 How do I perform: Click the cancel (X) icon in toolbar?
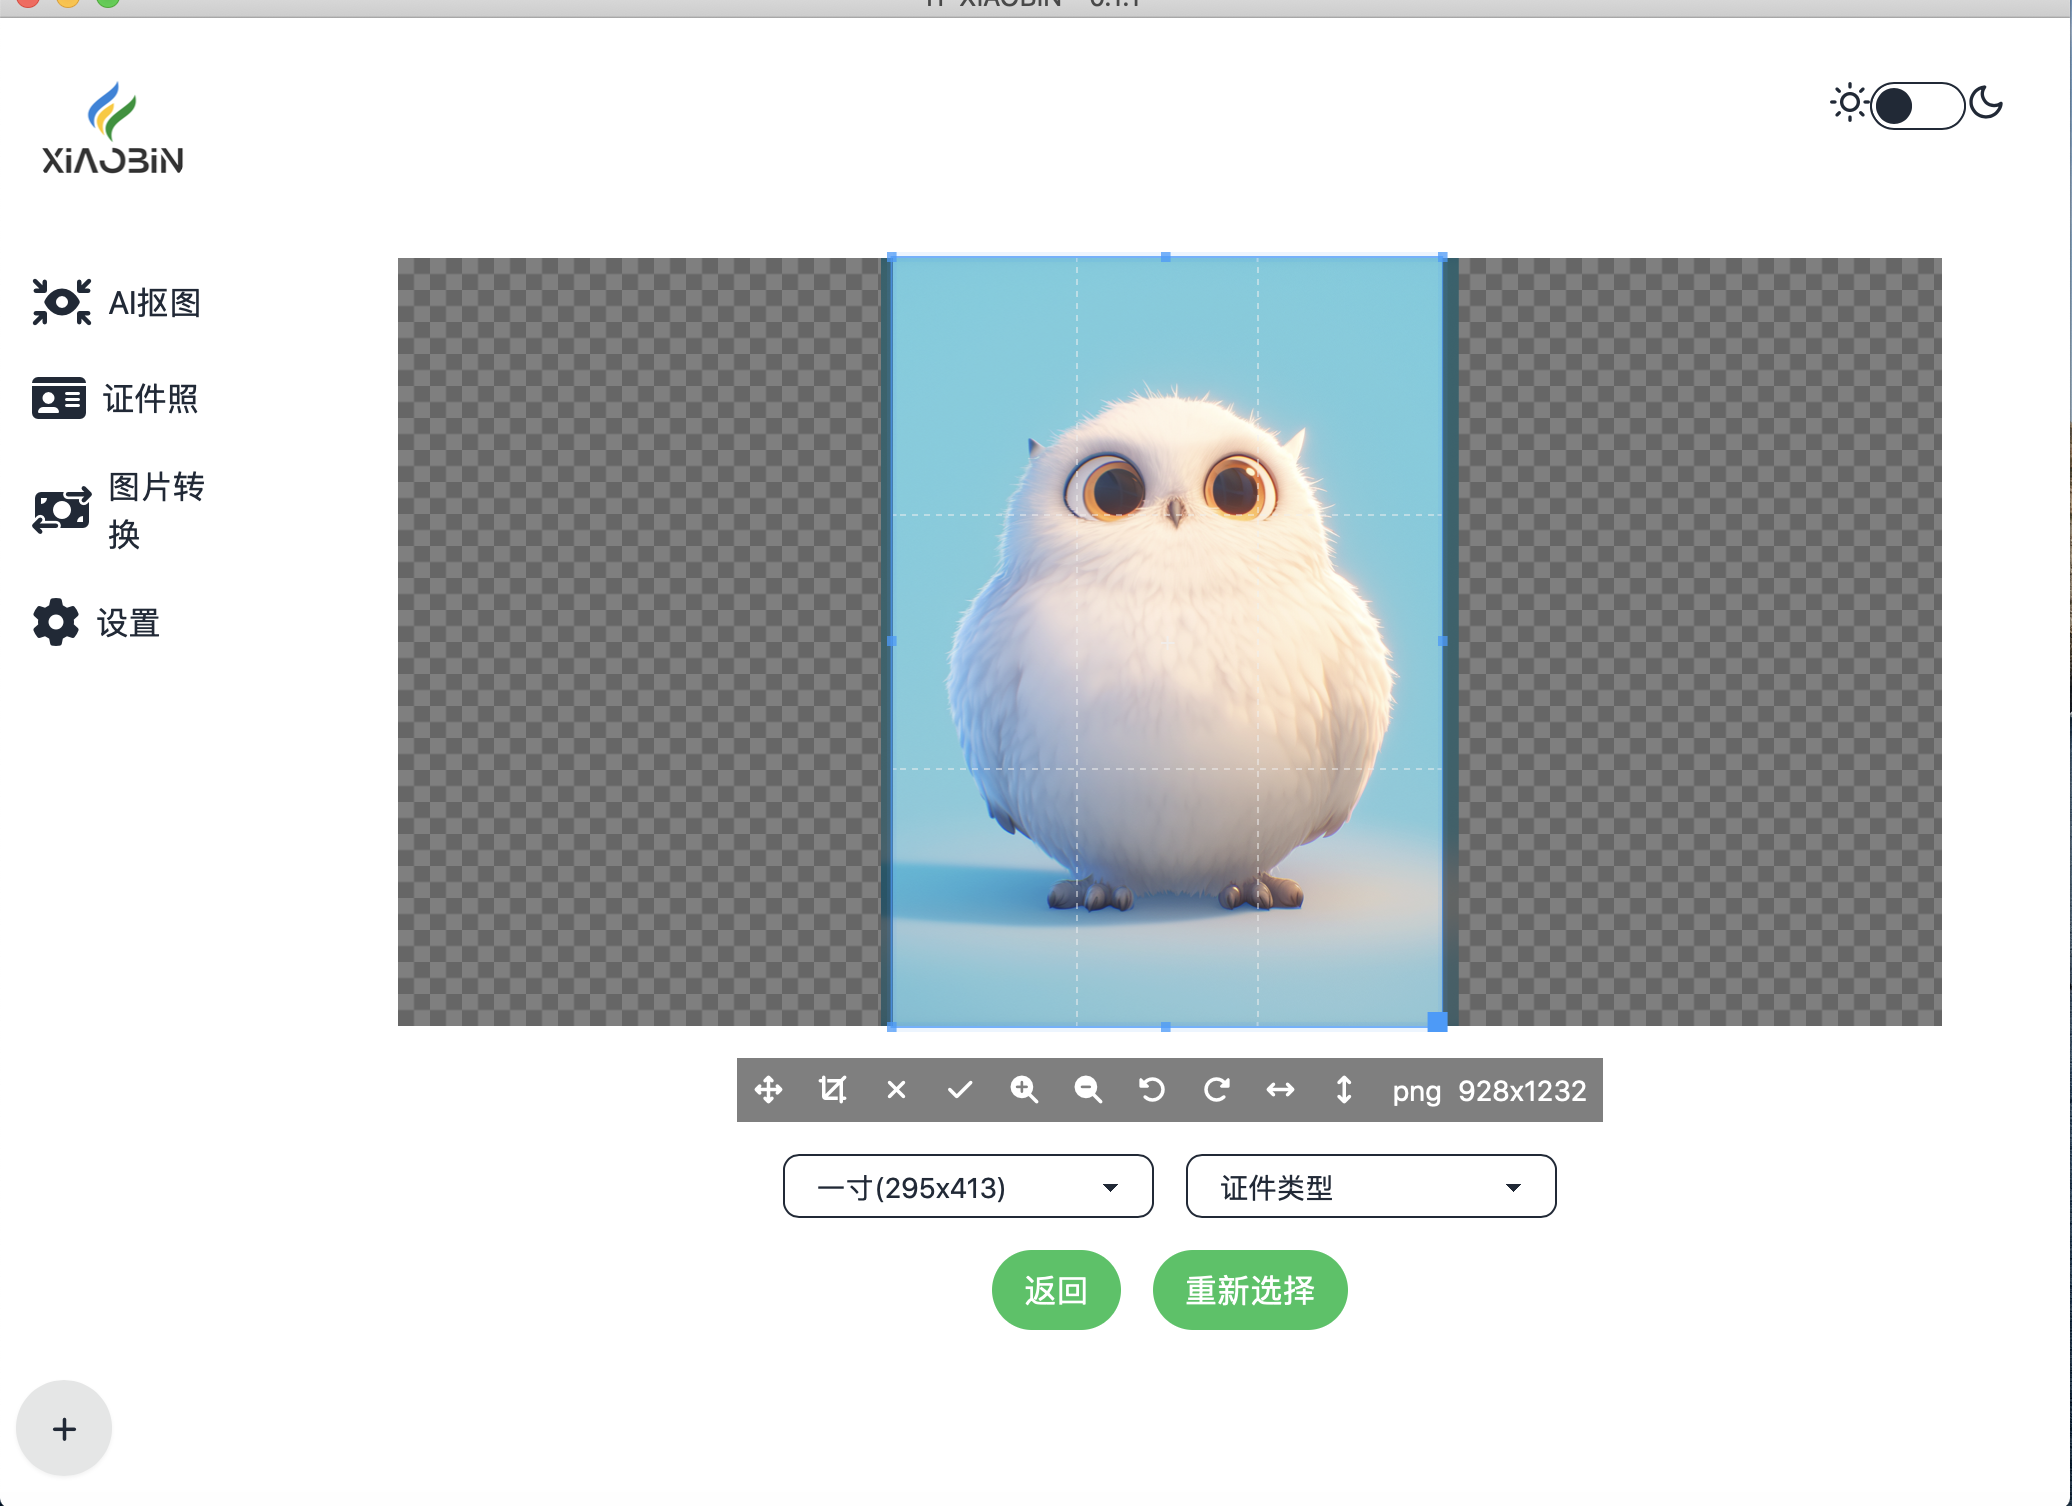(x=898, y=1091)
